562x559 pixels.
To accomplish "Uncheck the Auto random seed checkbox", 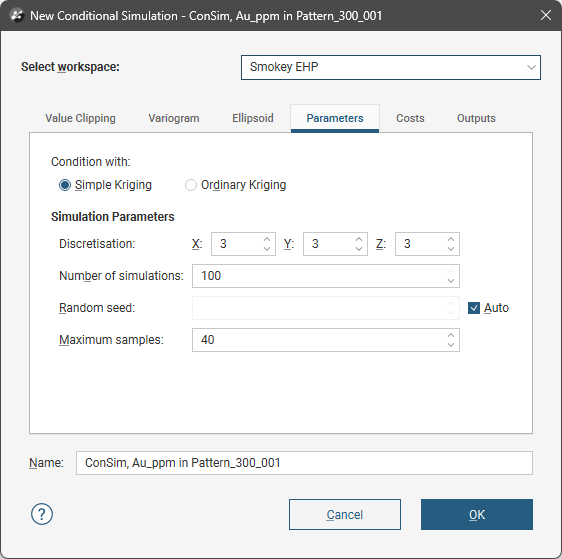I will click(x=474, y=308).
